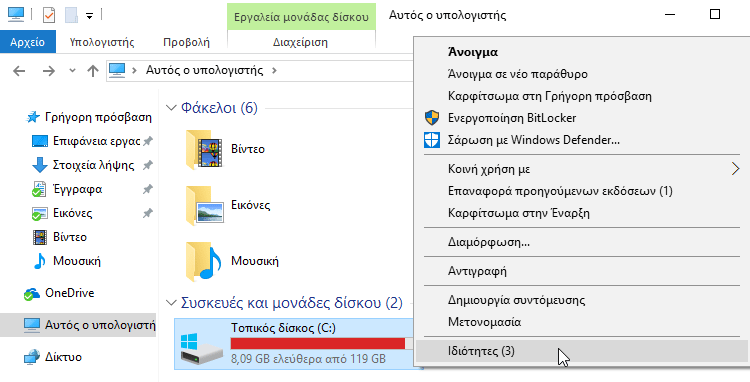Viewport: 750px width, 382px height.
Task: Click the forward navigation arrow
Action: coord(49,71)
